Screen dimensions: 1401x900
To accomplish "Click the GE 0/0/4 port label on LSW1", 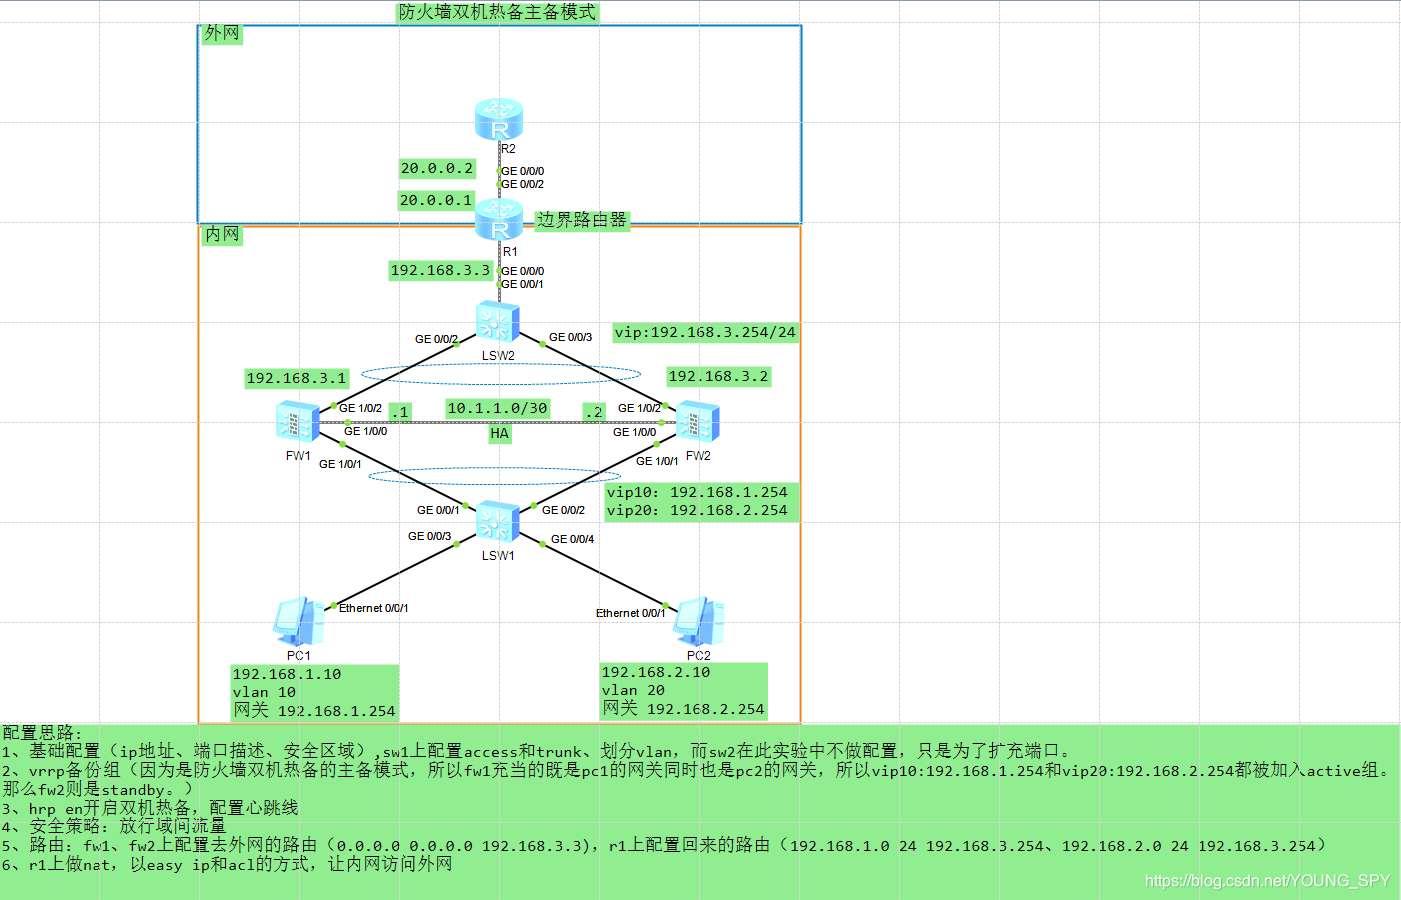I will pos(572,539).
